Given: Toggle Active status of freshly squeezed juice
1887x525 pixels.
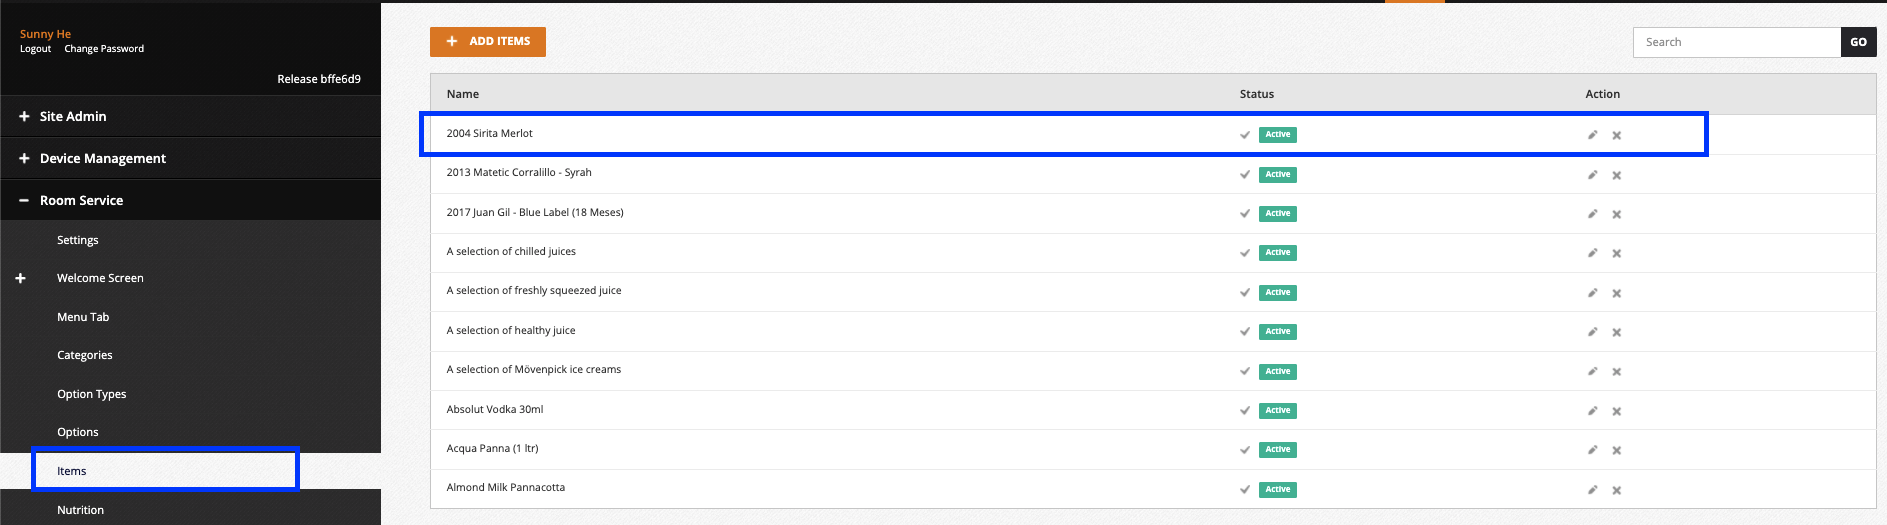Looking at the screenshot, I should (1277, 293).
